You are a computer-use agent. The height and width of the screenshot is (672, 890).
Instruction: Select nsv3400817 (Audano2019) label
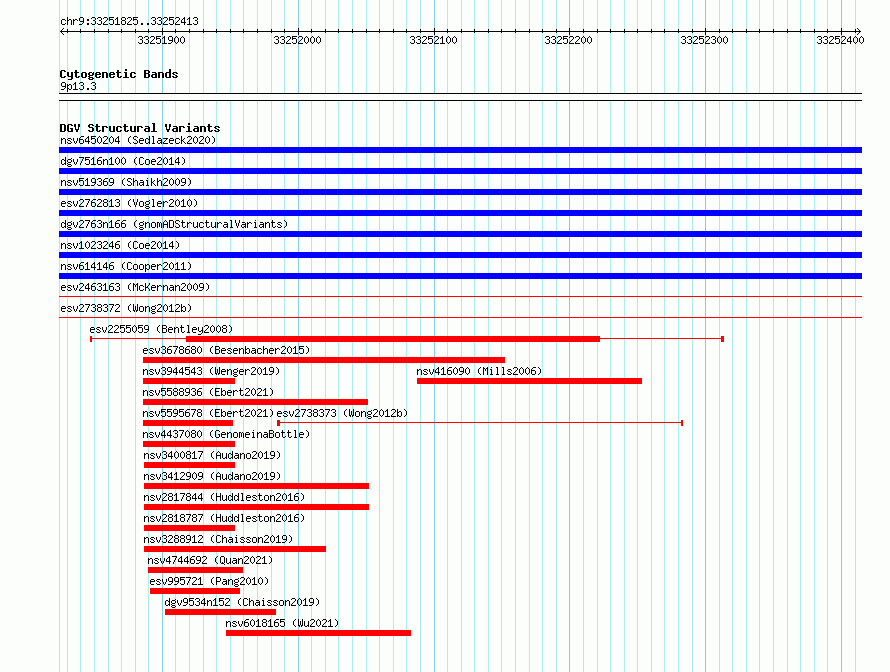(x=212, y=455)
